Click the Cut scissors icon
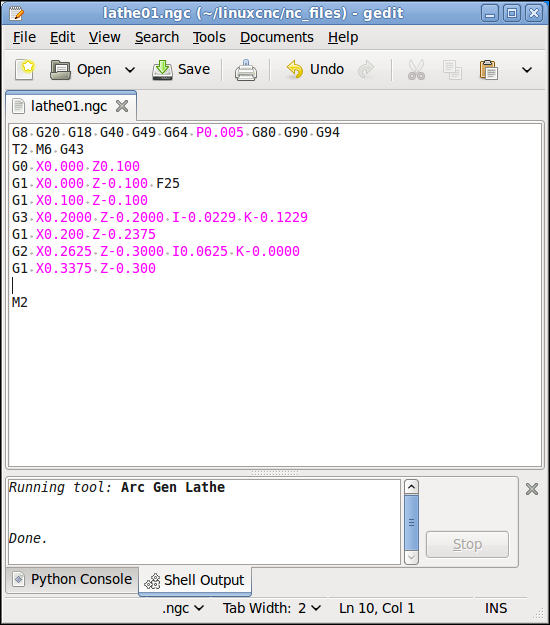 (416, 70)
